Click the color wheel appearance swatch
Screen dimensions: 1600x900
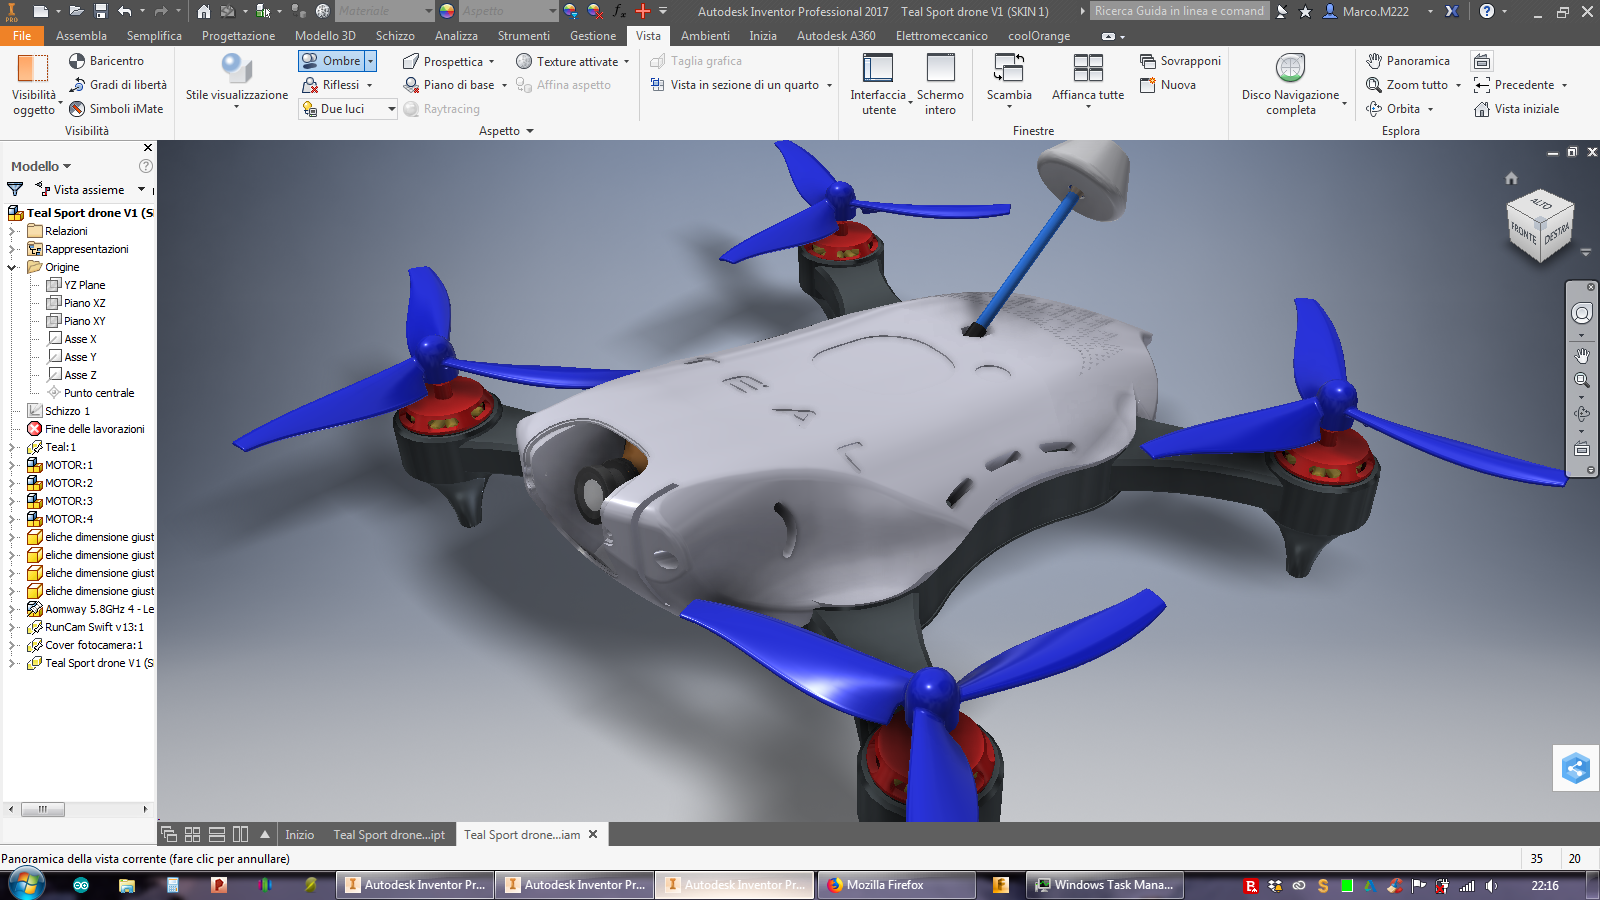click(447, 11)
